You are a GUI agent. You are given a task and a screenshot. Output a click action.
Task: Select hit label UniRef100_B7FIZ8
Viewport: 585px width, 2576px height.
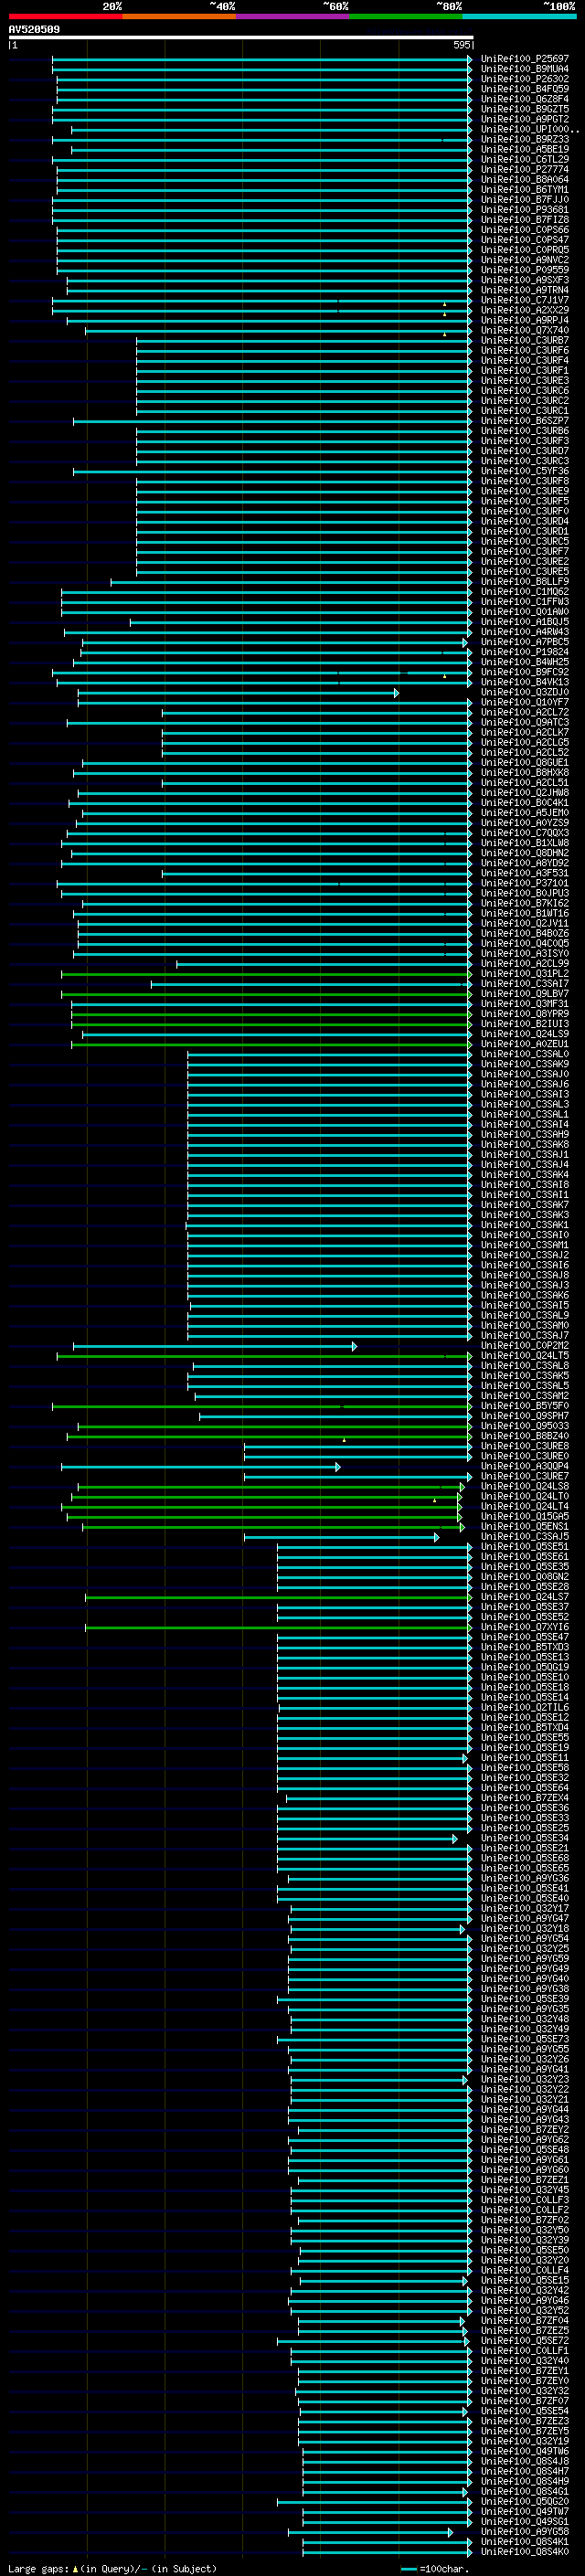click(x=524, y=220)
